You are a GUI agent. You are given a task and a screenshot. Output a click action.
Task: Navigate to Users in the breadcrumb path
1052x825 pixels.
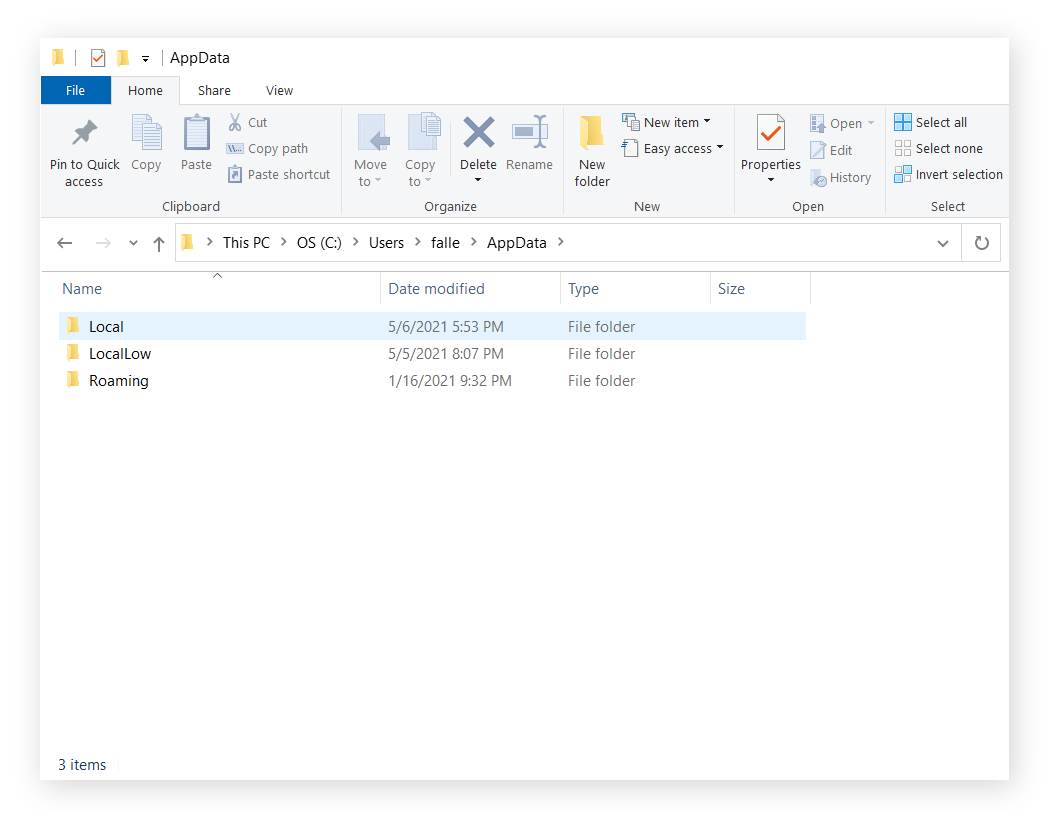[386, 242]
